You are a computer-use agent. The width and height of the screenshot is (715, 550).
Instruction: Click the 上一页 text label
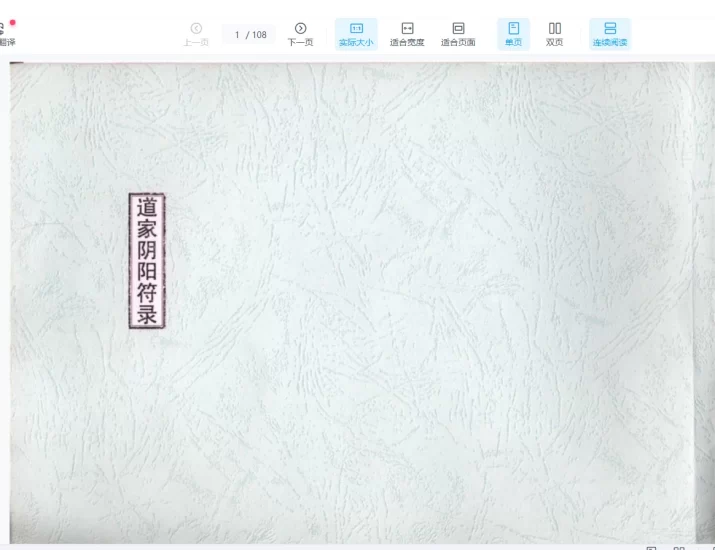pos(196,43)
